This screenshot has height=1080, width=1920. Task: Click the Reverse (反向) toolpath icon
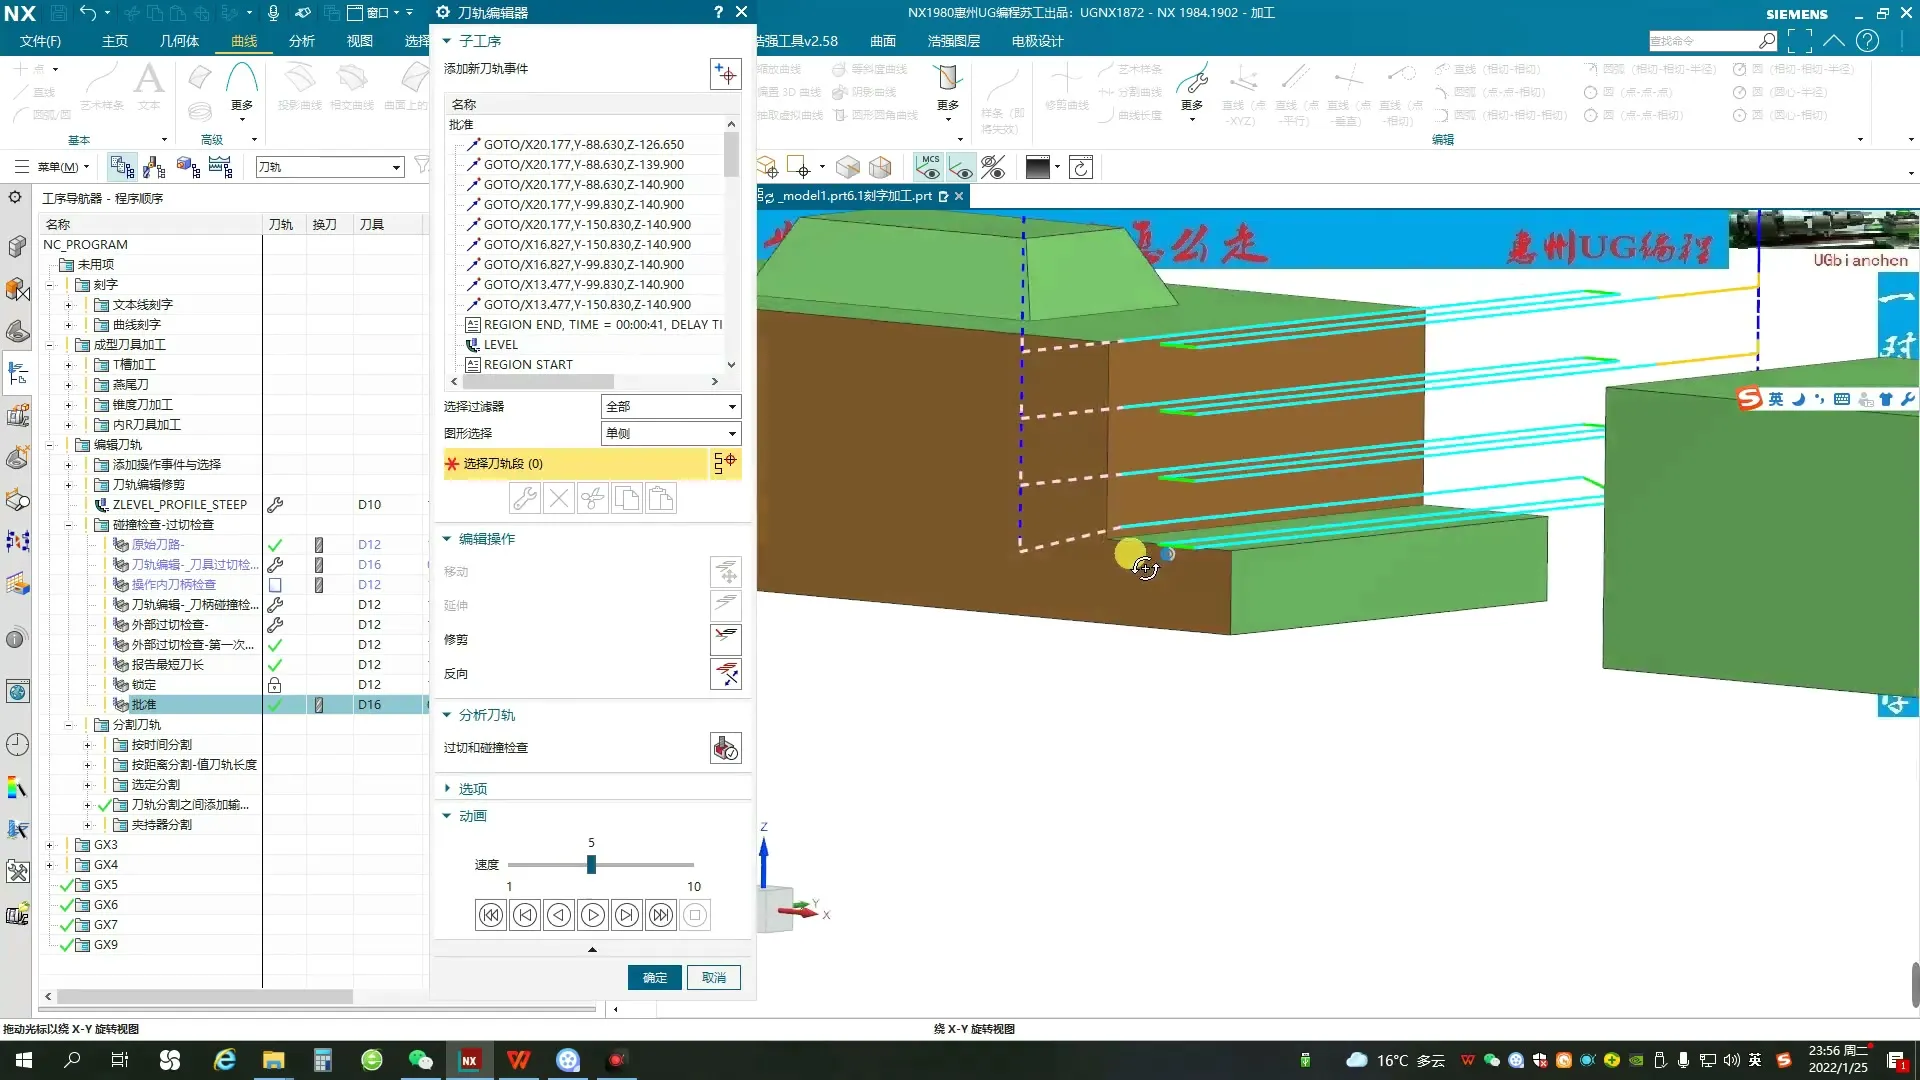(x=725, y=673)
